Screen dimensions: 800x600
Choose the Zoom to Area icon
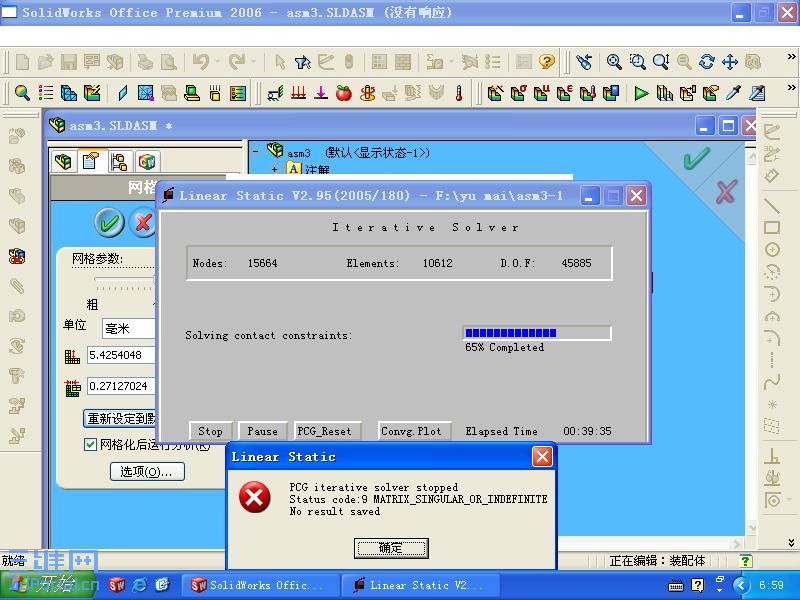[x=637, y=62]
